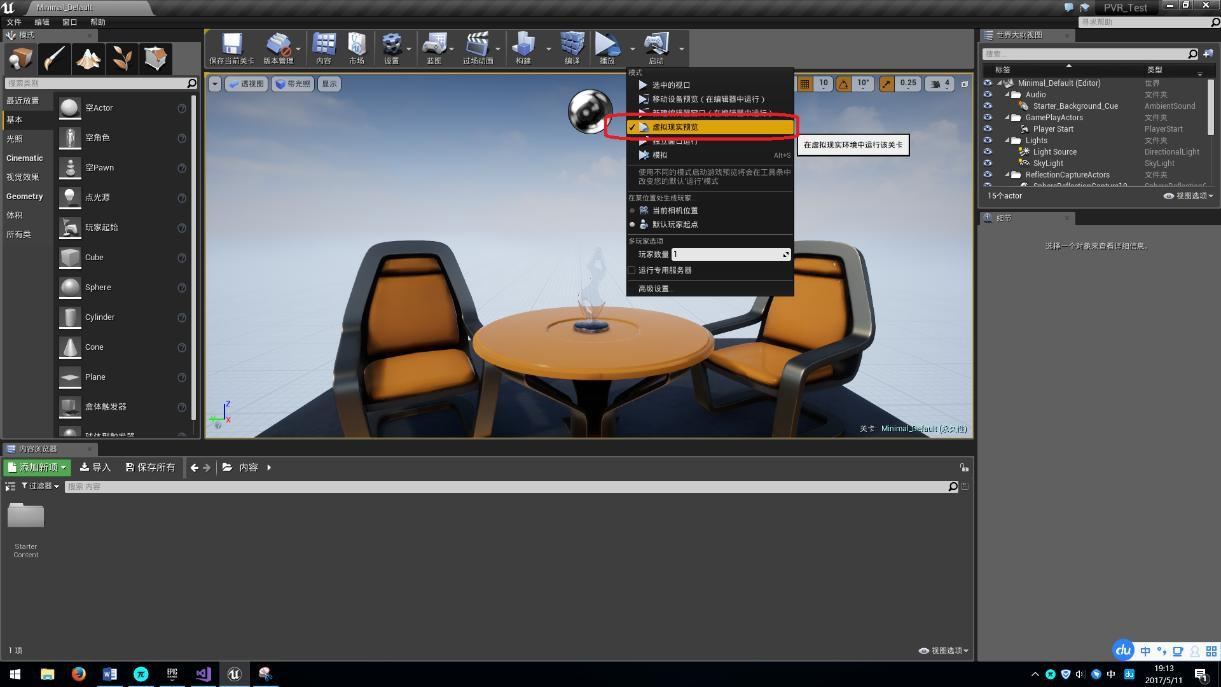Click the 播放 play toolbar icon
1221x687 pixels.
[607, 44]
